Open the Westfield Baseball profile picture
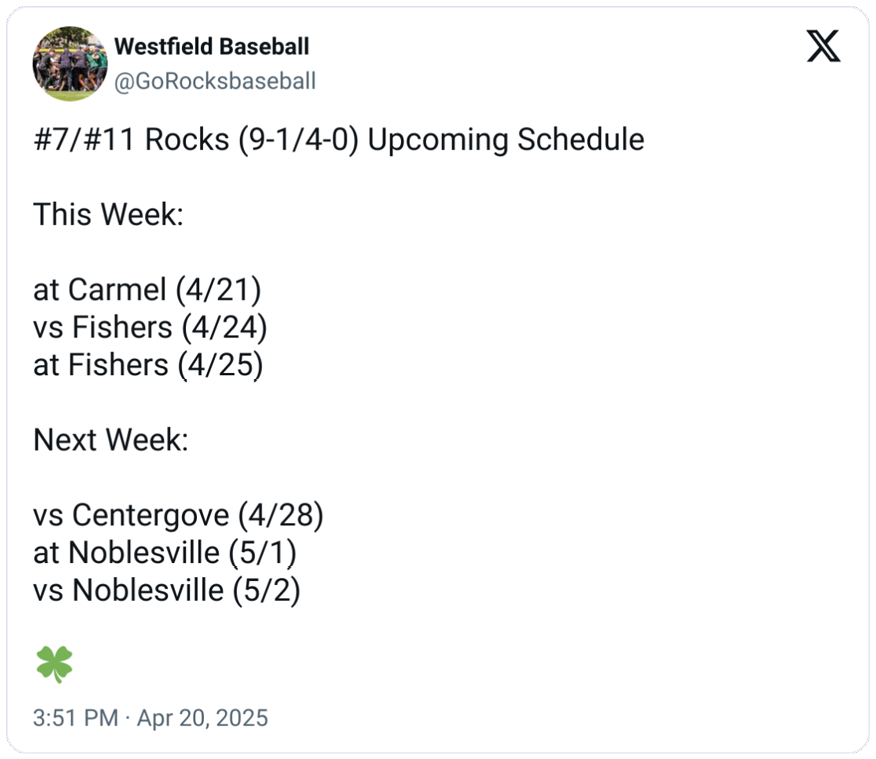This screenshot has height=759, width=876. [70, 63]
